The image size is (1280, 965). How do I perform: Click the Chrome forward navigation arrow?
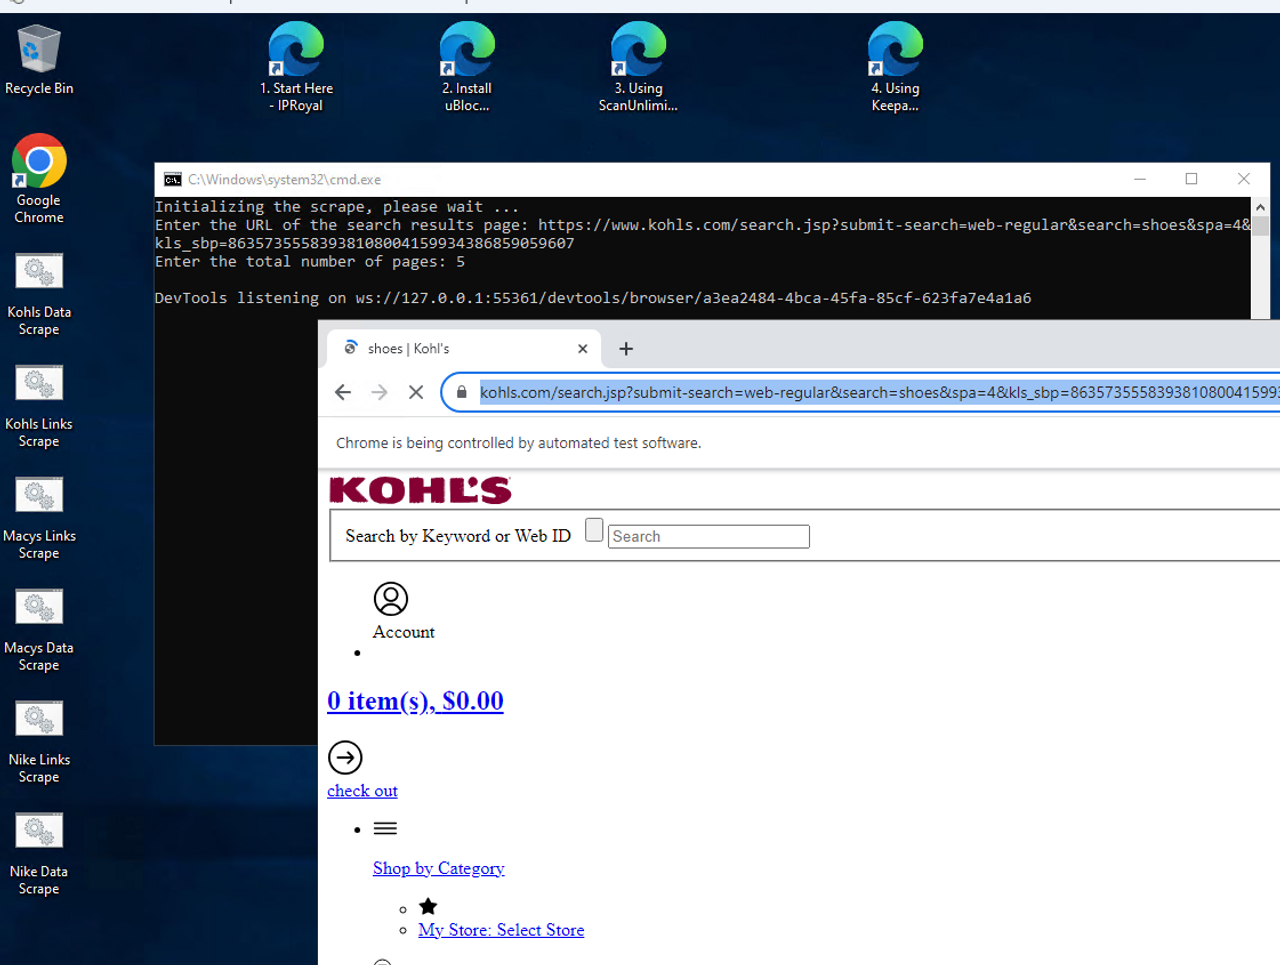click(x=379, y=392)
